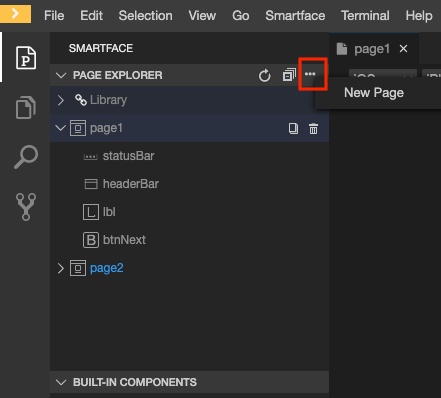The width and height of the screenshot is (441, 398).
Task: Open the Terminal menu
Action: click(x=365, y=16)
